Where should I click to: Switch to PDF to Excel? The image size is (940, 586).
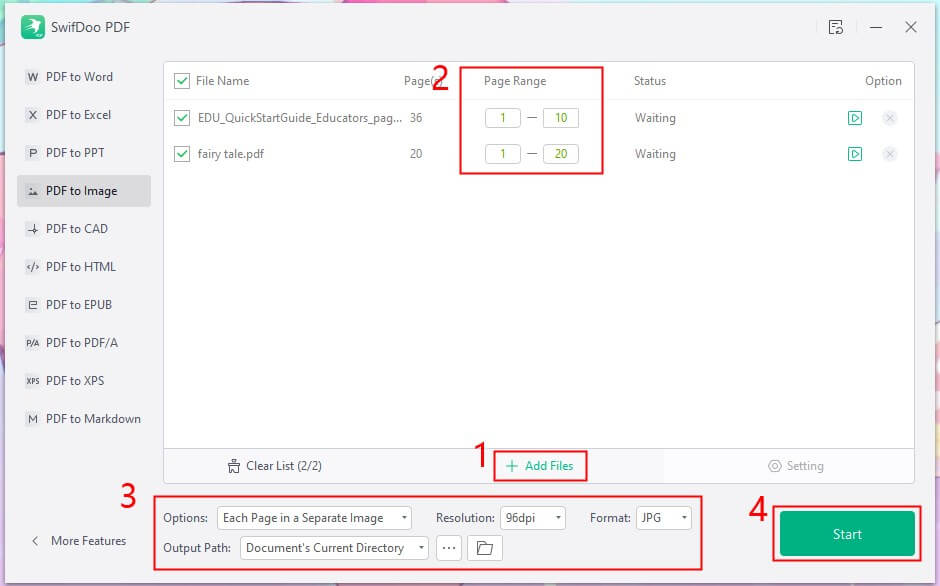[x=84, y=115]
